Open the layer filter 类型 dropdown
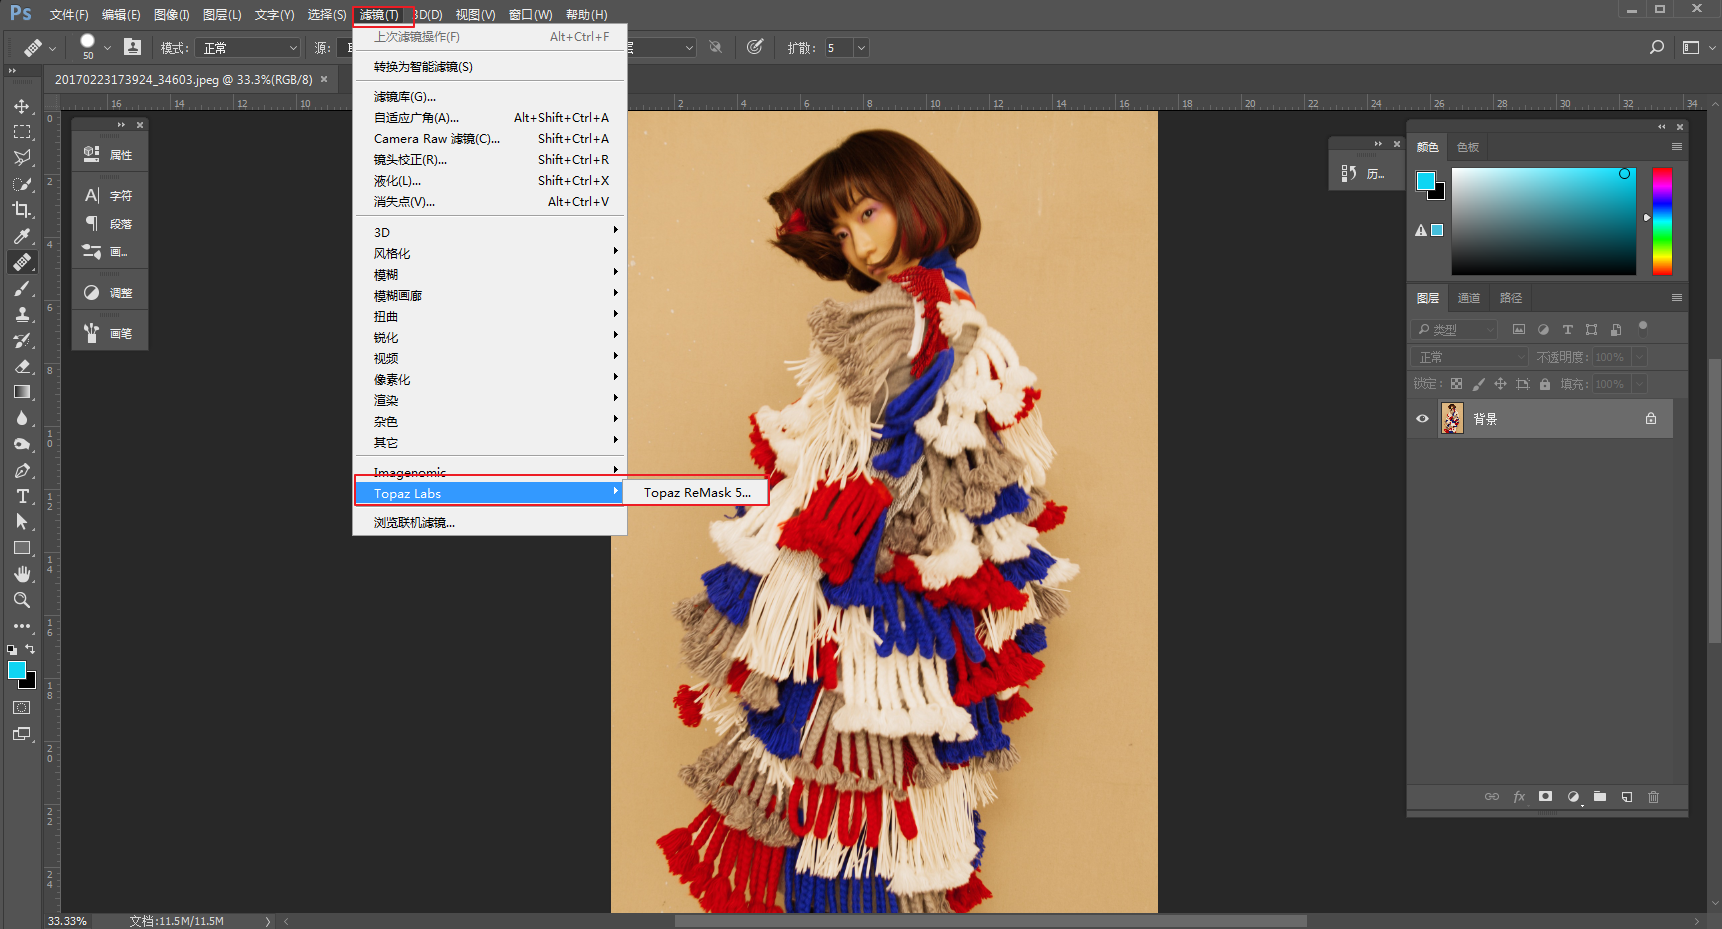This screenshot has height=929, width=1722. pyautogui.click(x=1456, y=329)
